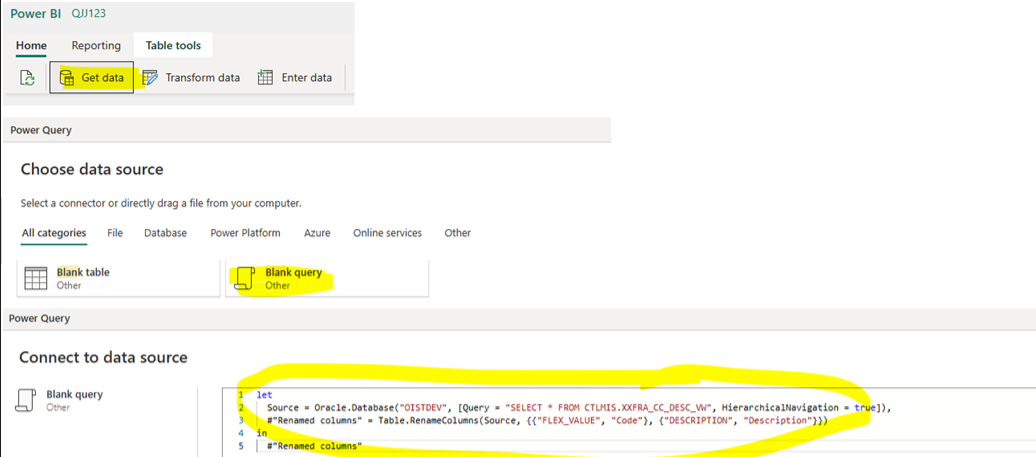Click the Transform data button label
Viewport: 1036px width, 457px height.
(x=203, y=78)
